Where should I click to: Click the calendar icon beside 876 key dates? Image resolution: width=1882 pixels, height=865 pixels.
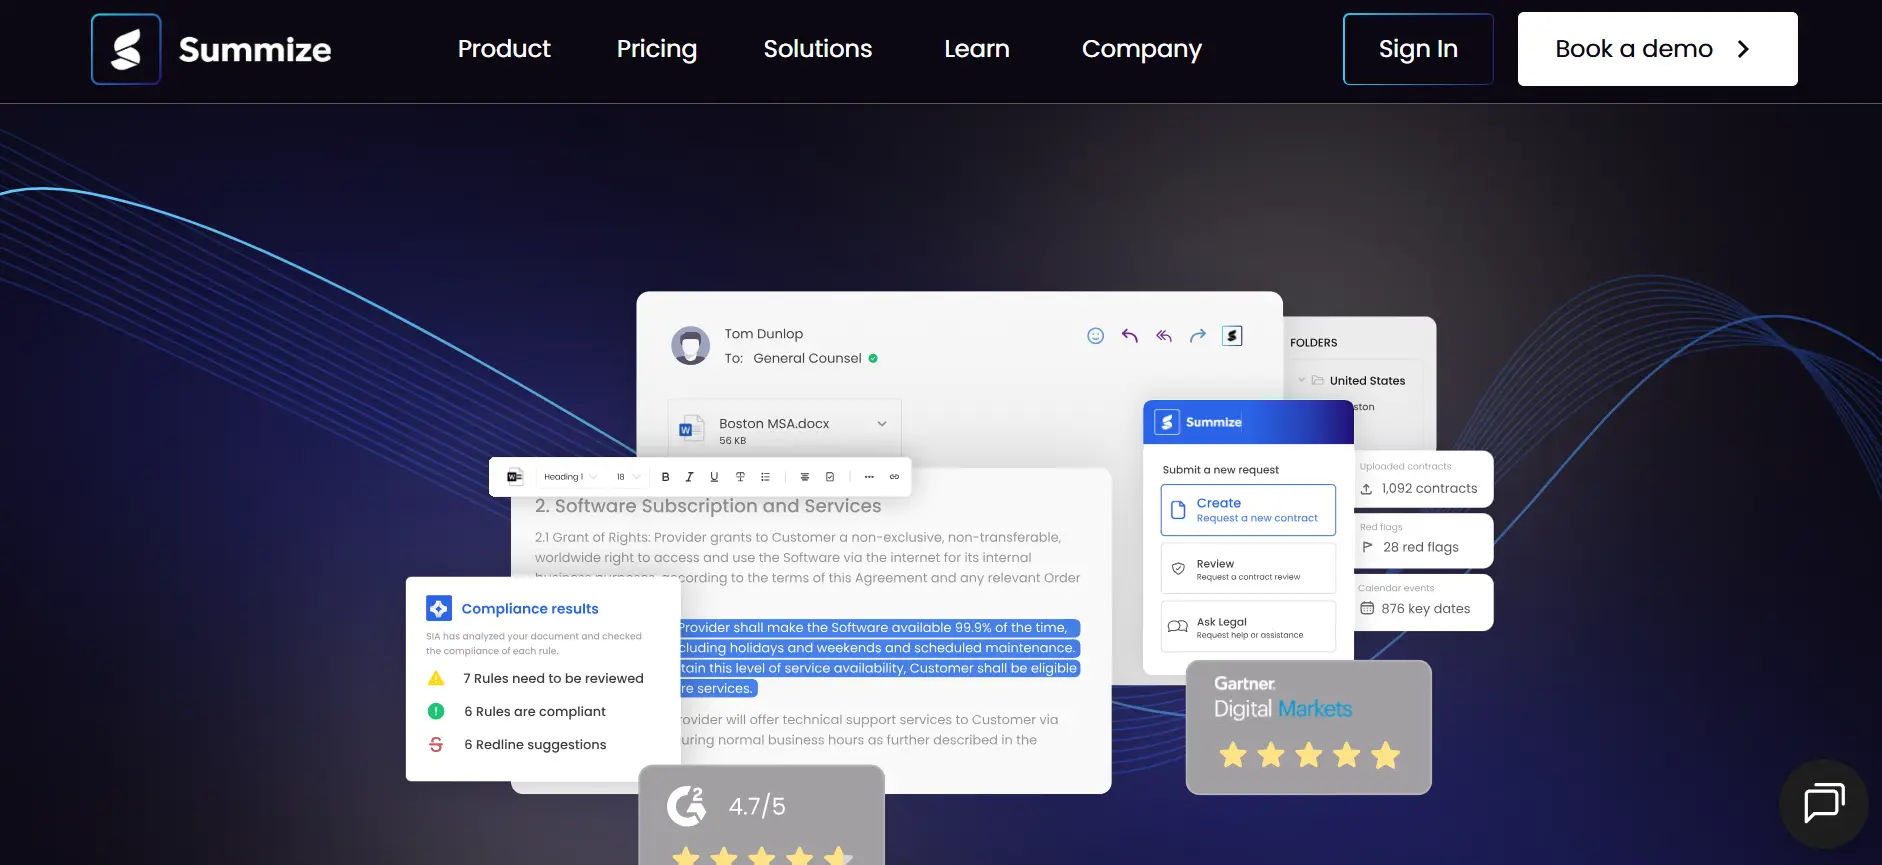1367,608
